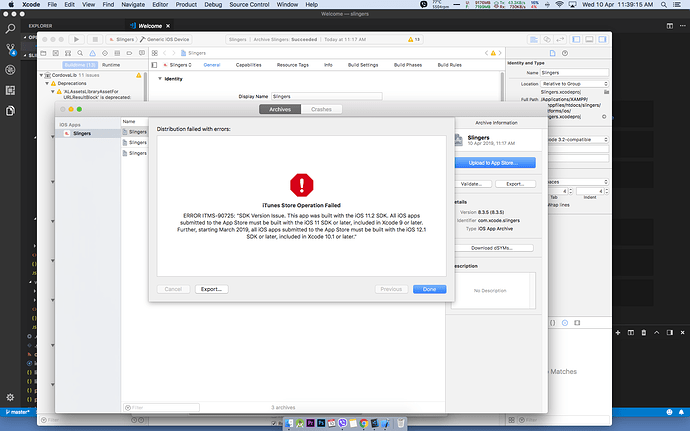Select the Buildtime (13) issues filter

[80, 65]
